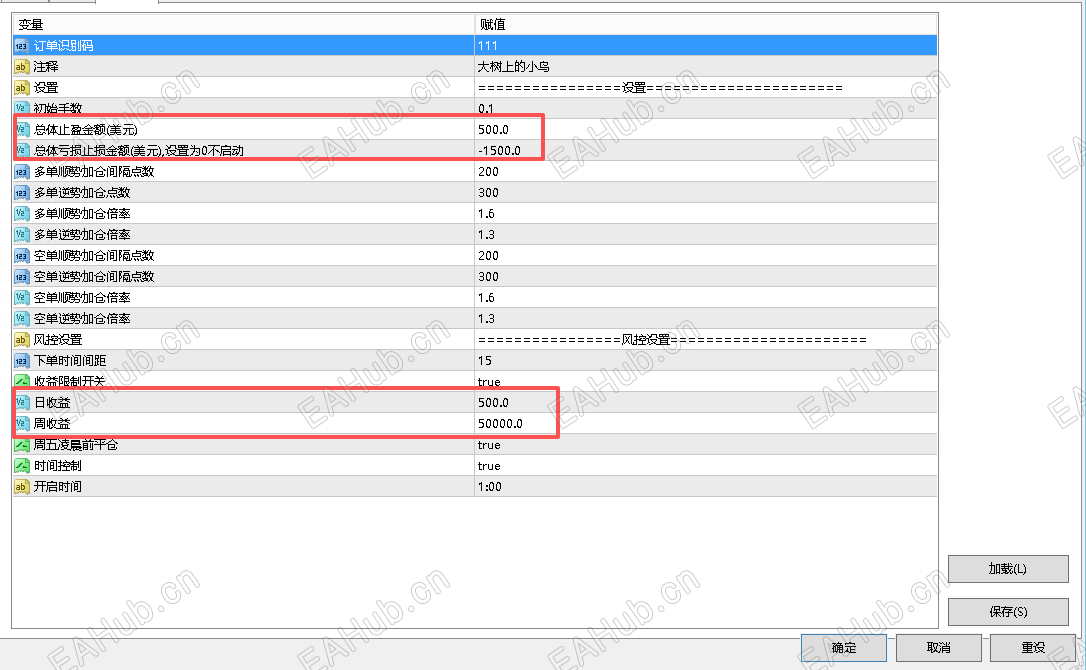Reset inputs with the 重设 button
Viewport: 1086px width, 670px height.
click(x=1033, y=648)
